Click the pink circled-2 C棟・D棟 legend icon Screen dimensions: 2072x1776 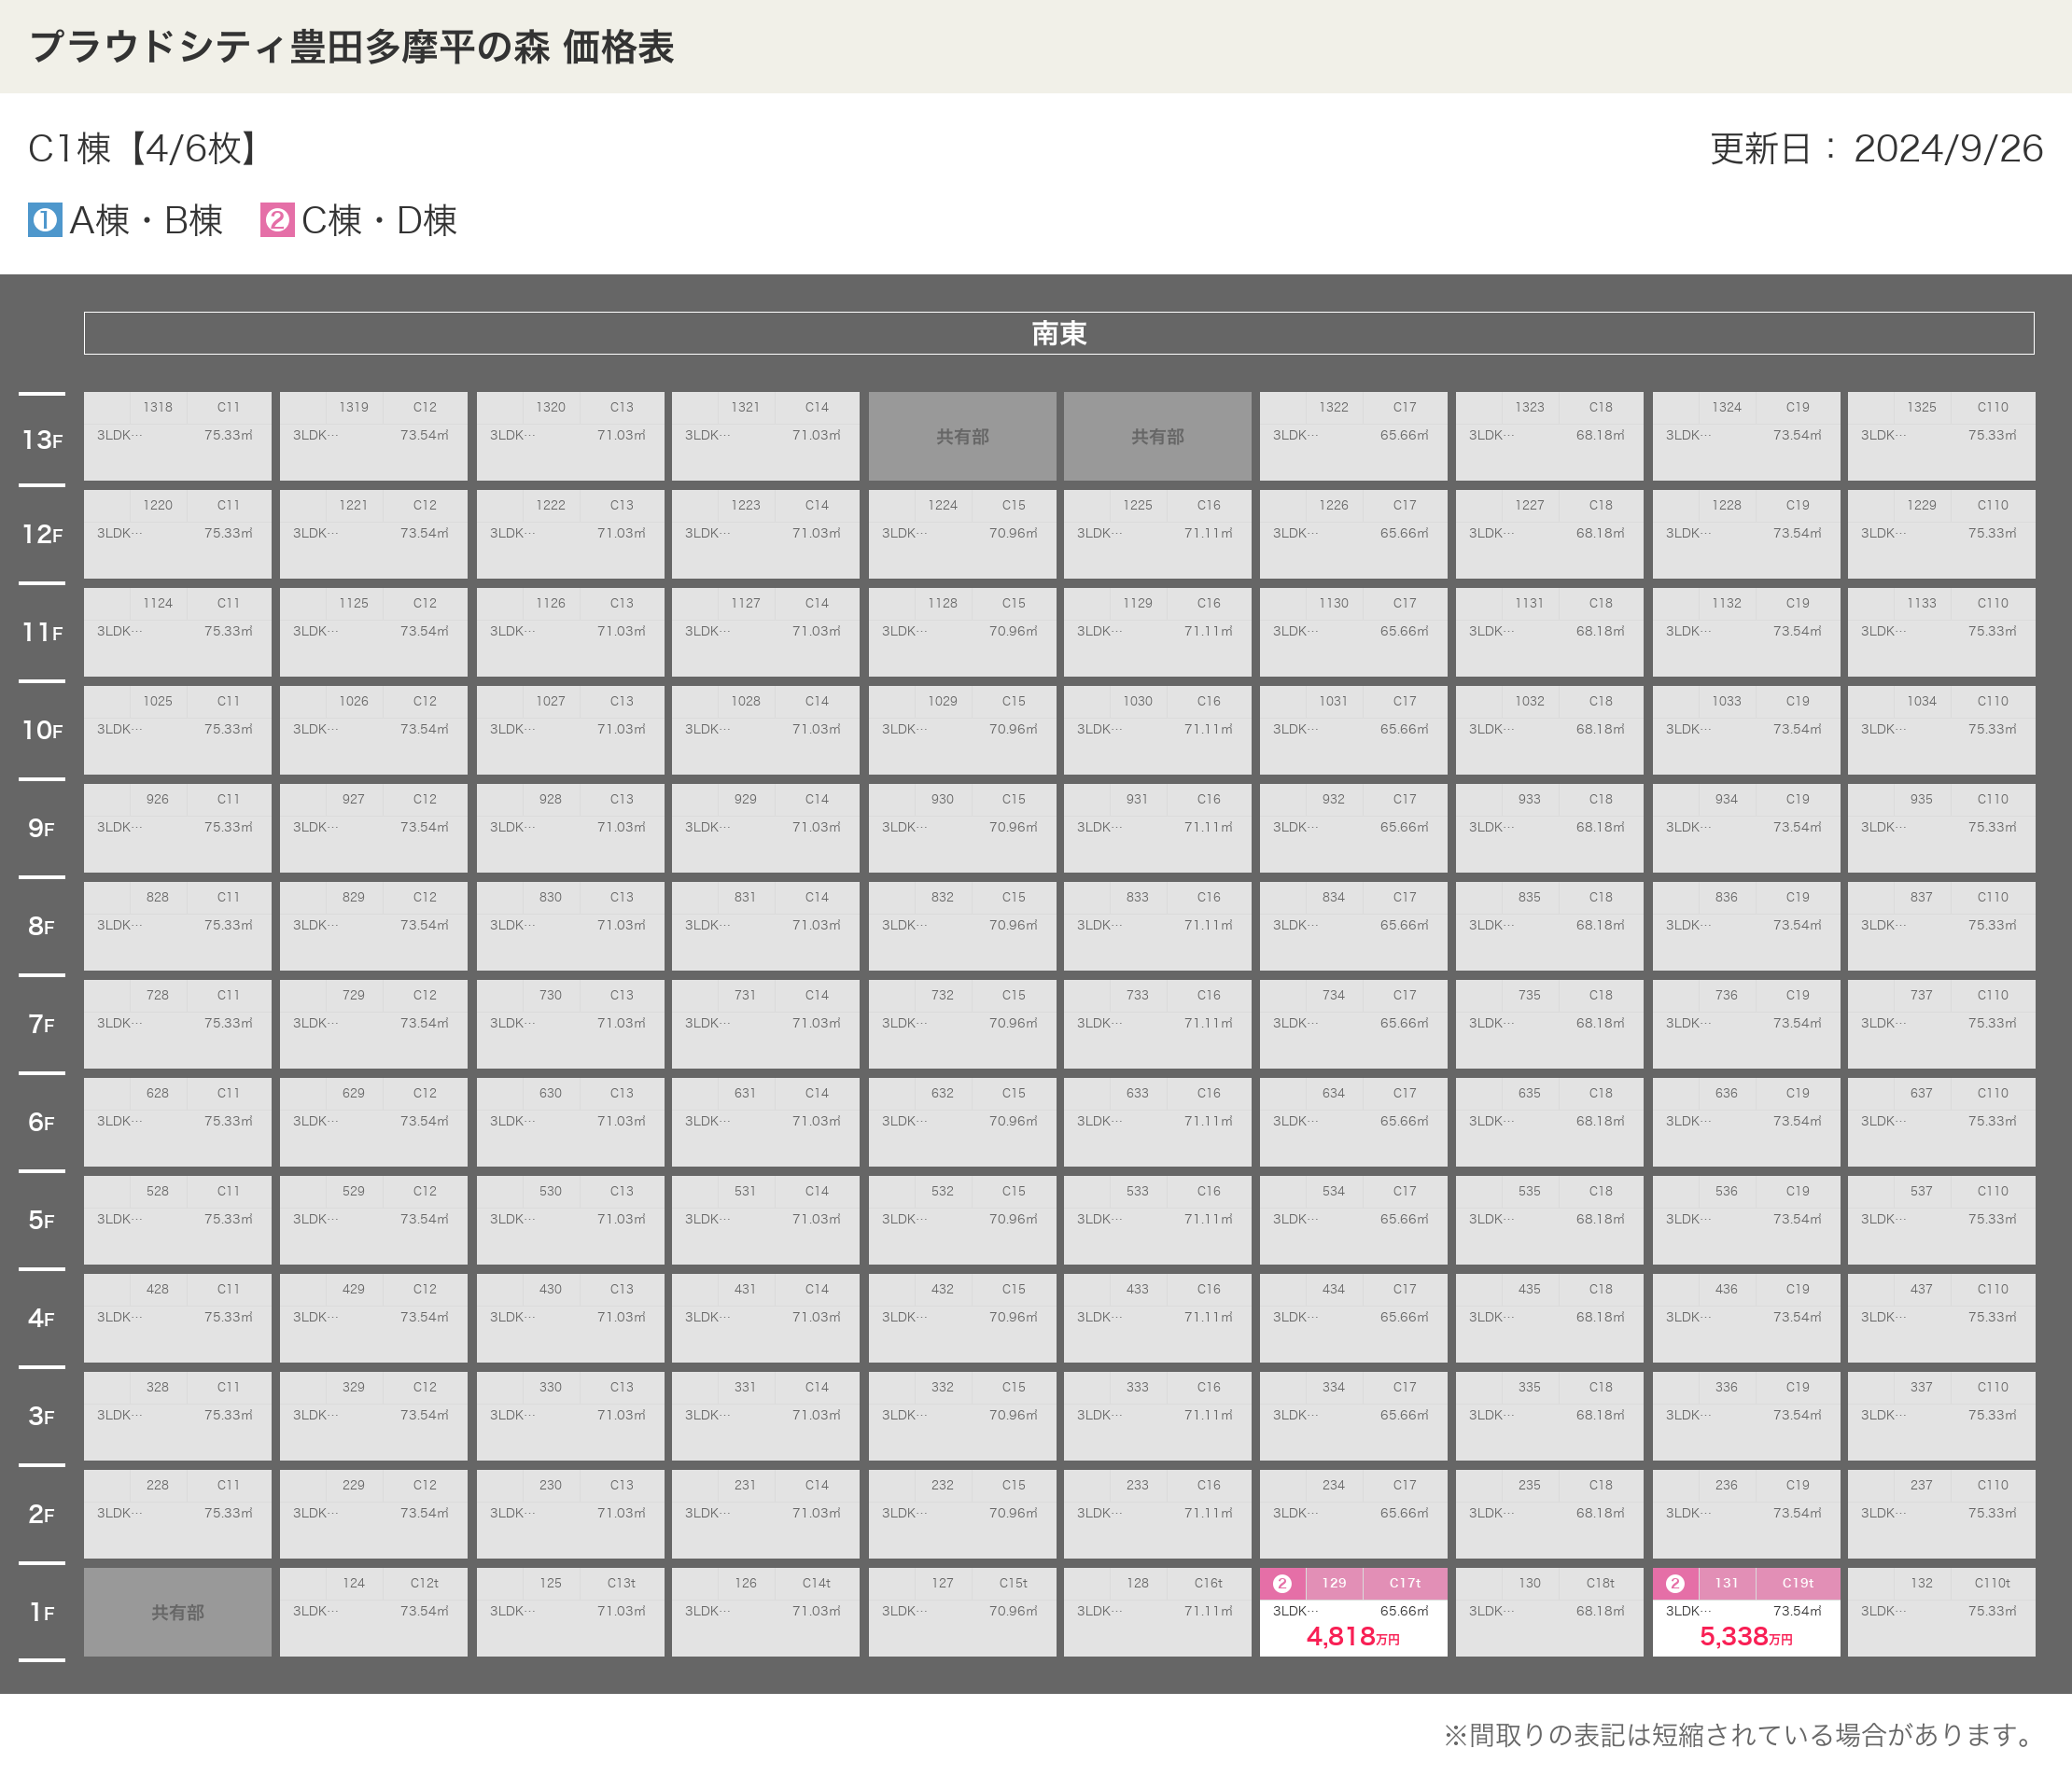[x=277, y=220]
